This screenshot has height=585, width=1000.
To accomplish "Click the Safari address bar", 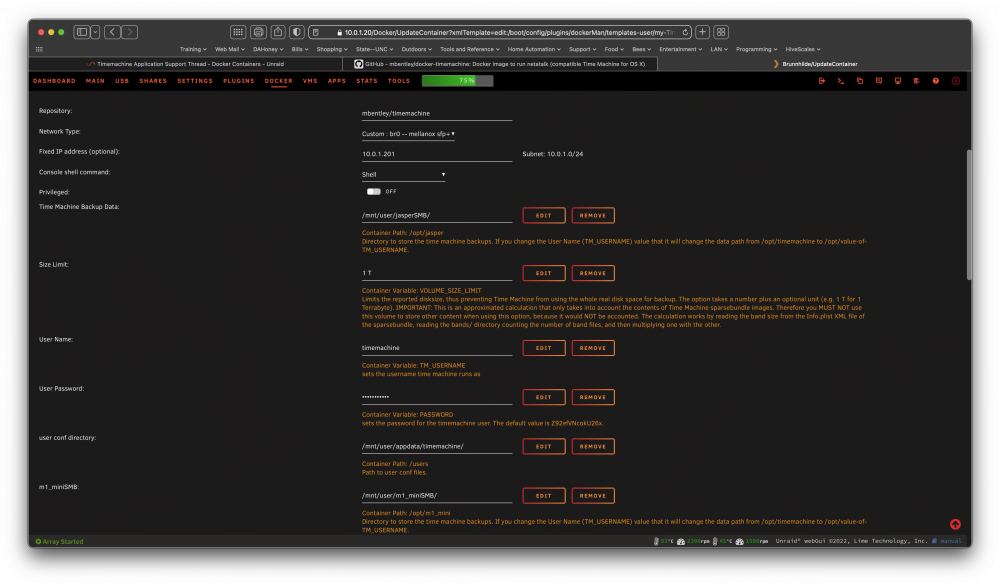I will tap(501, 32).
